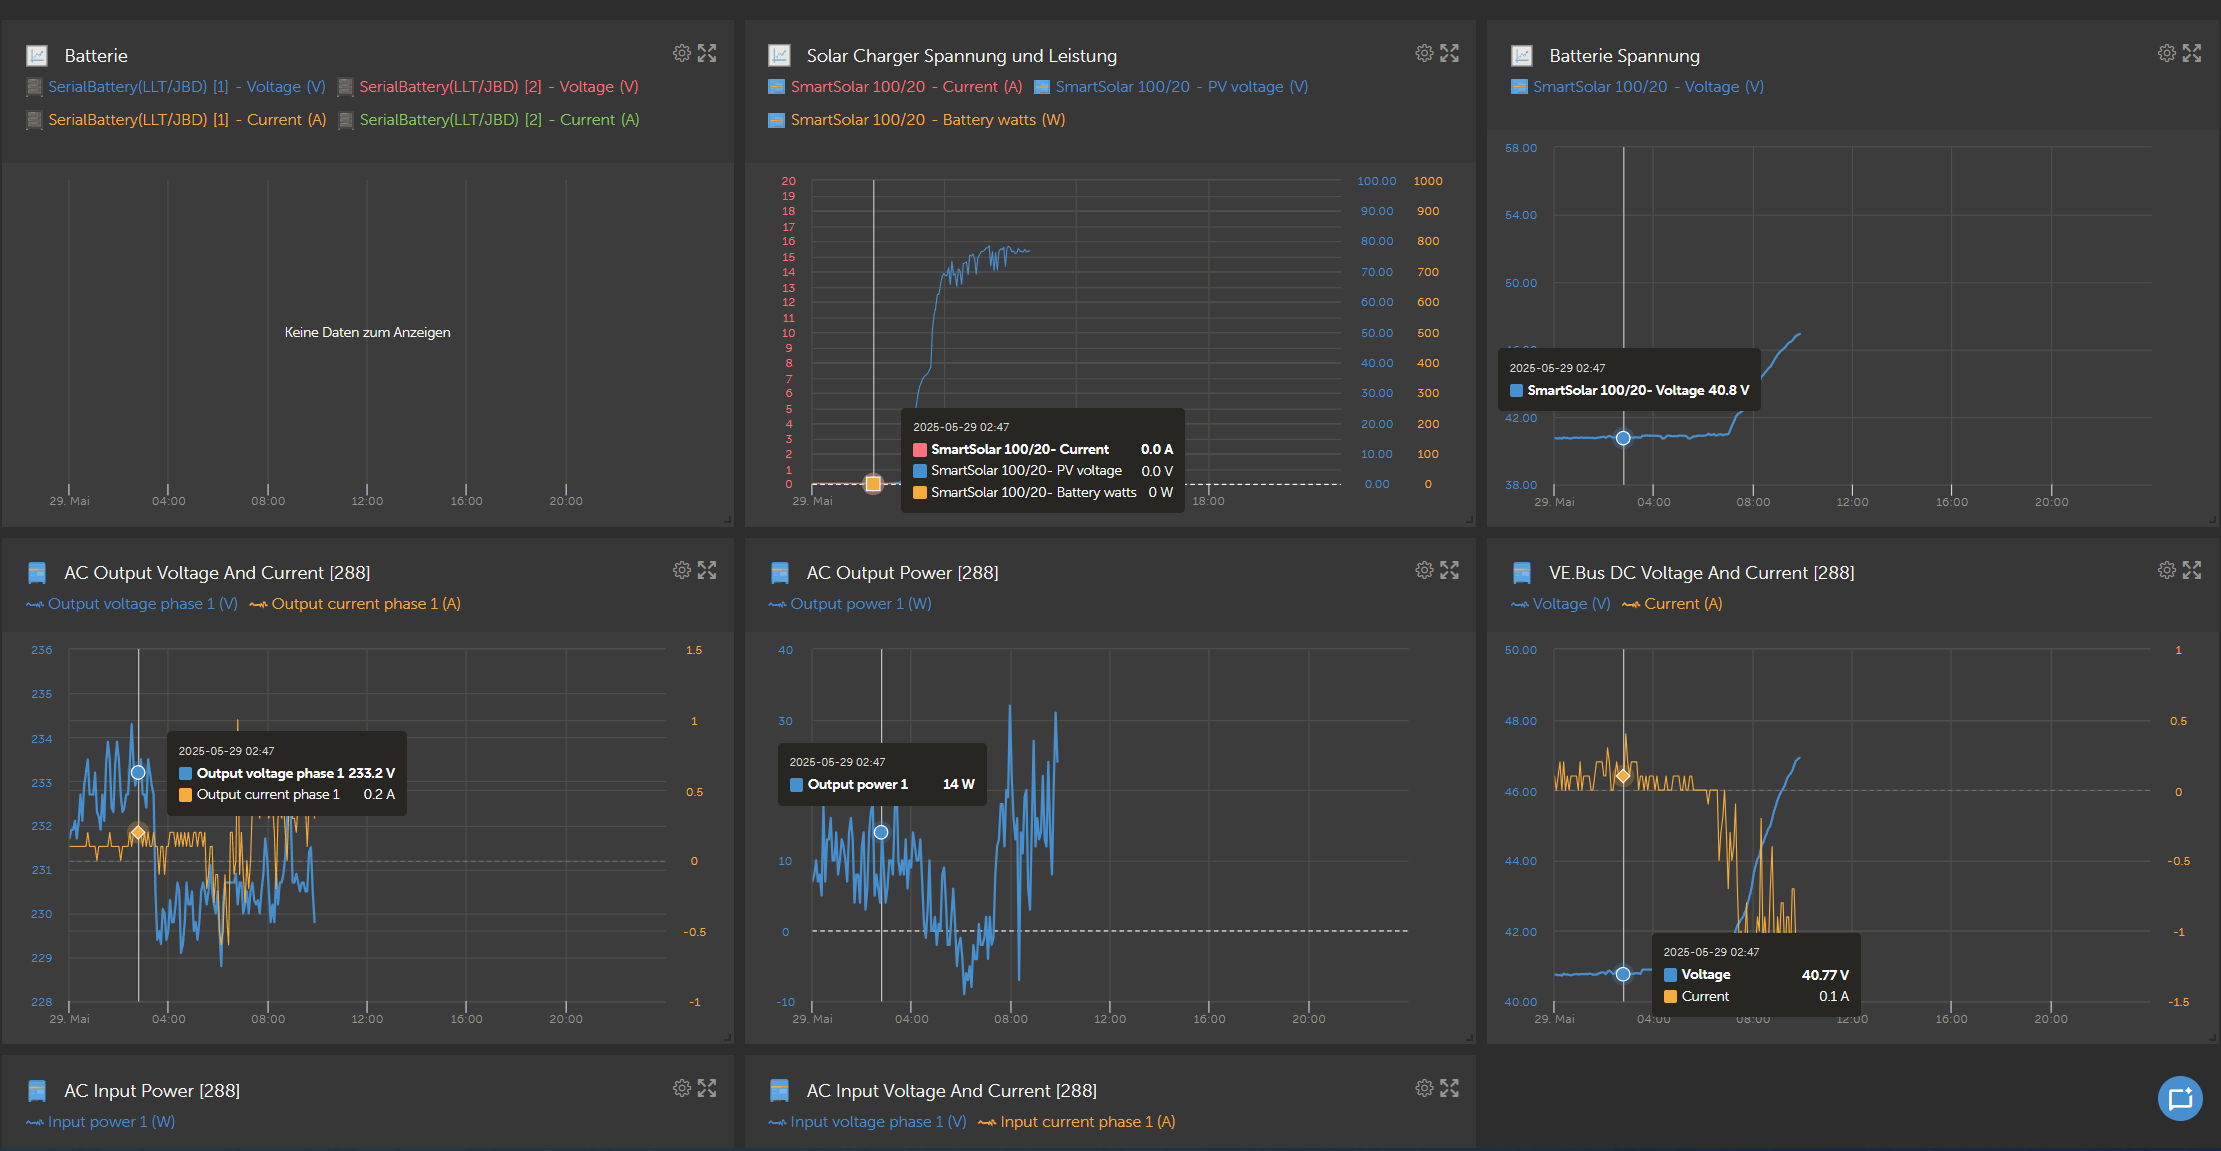This screenshot has width=2221, height=1151.
Task: Click 'AC Output Power [288]' title
Action: click(x=902, y=573)
